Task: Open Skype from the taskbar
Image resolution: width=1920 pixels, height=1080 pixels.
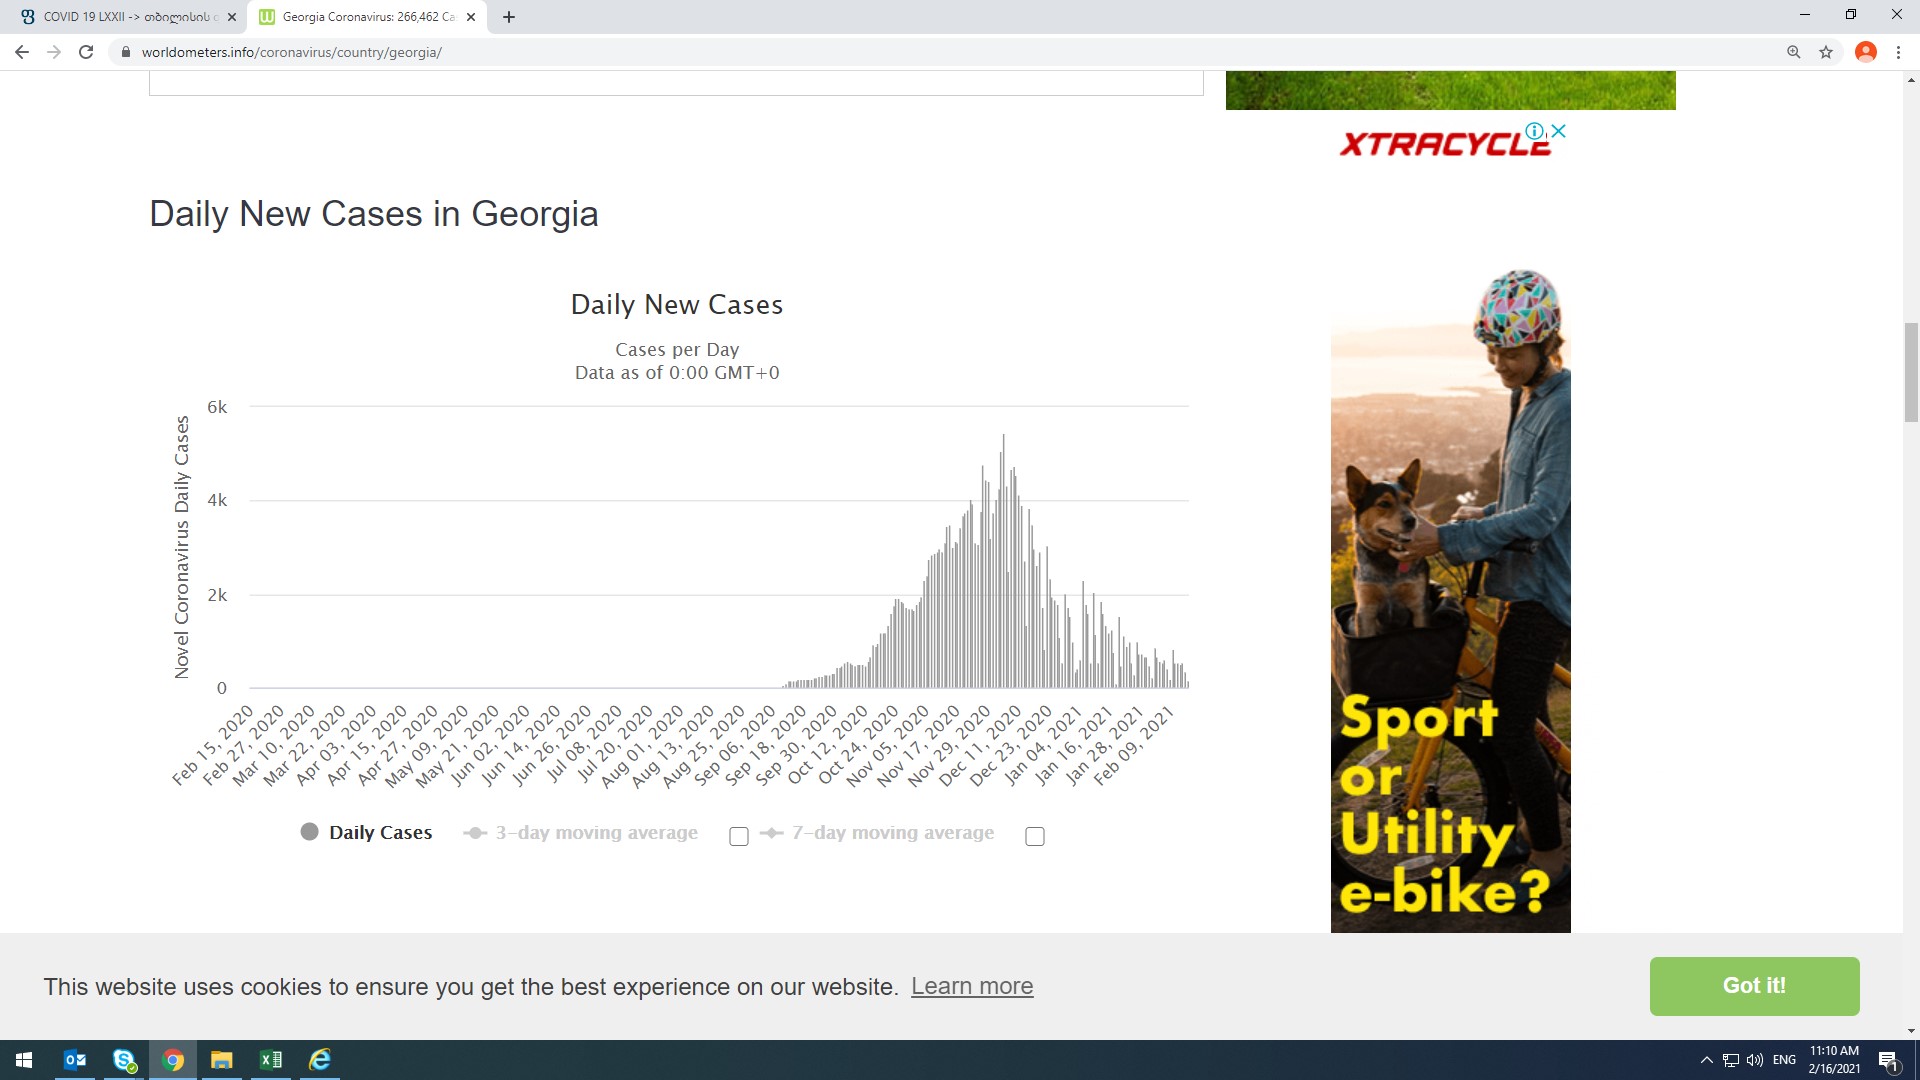Action: (124, 1060)
